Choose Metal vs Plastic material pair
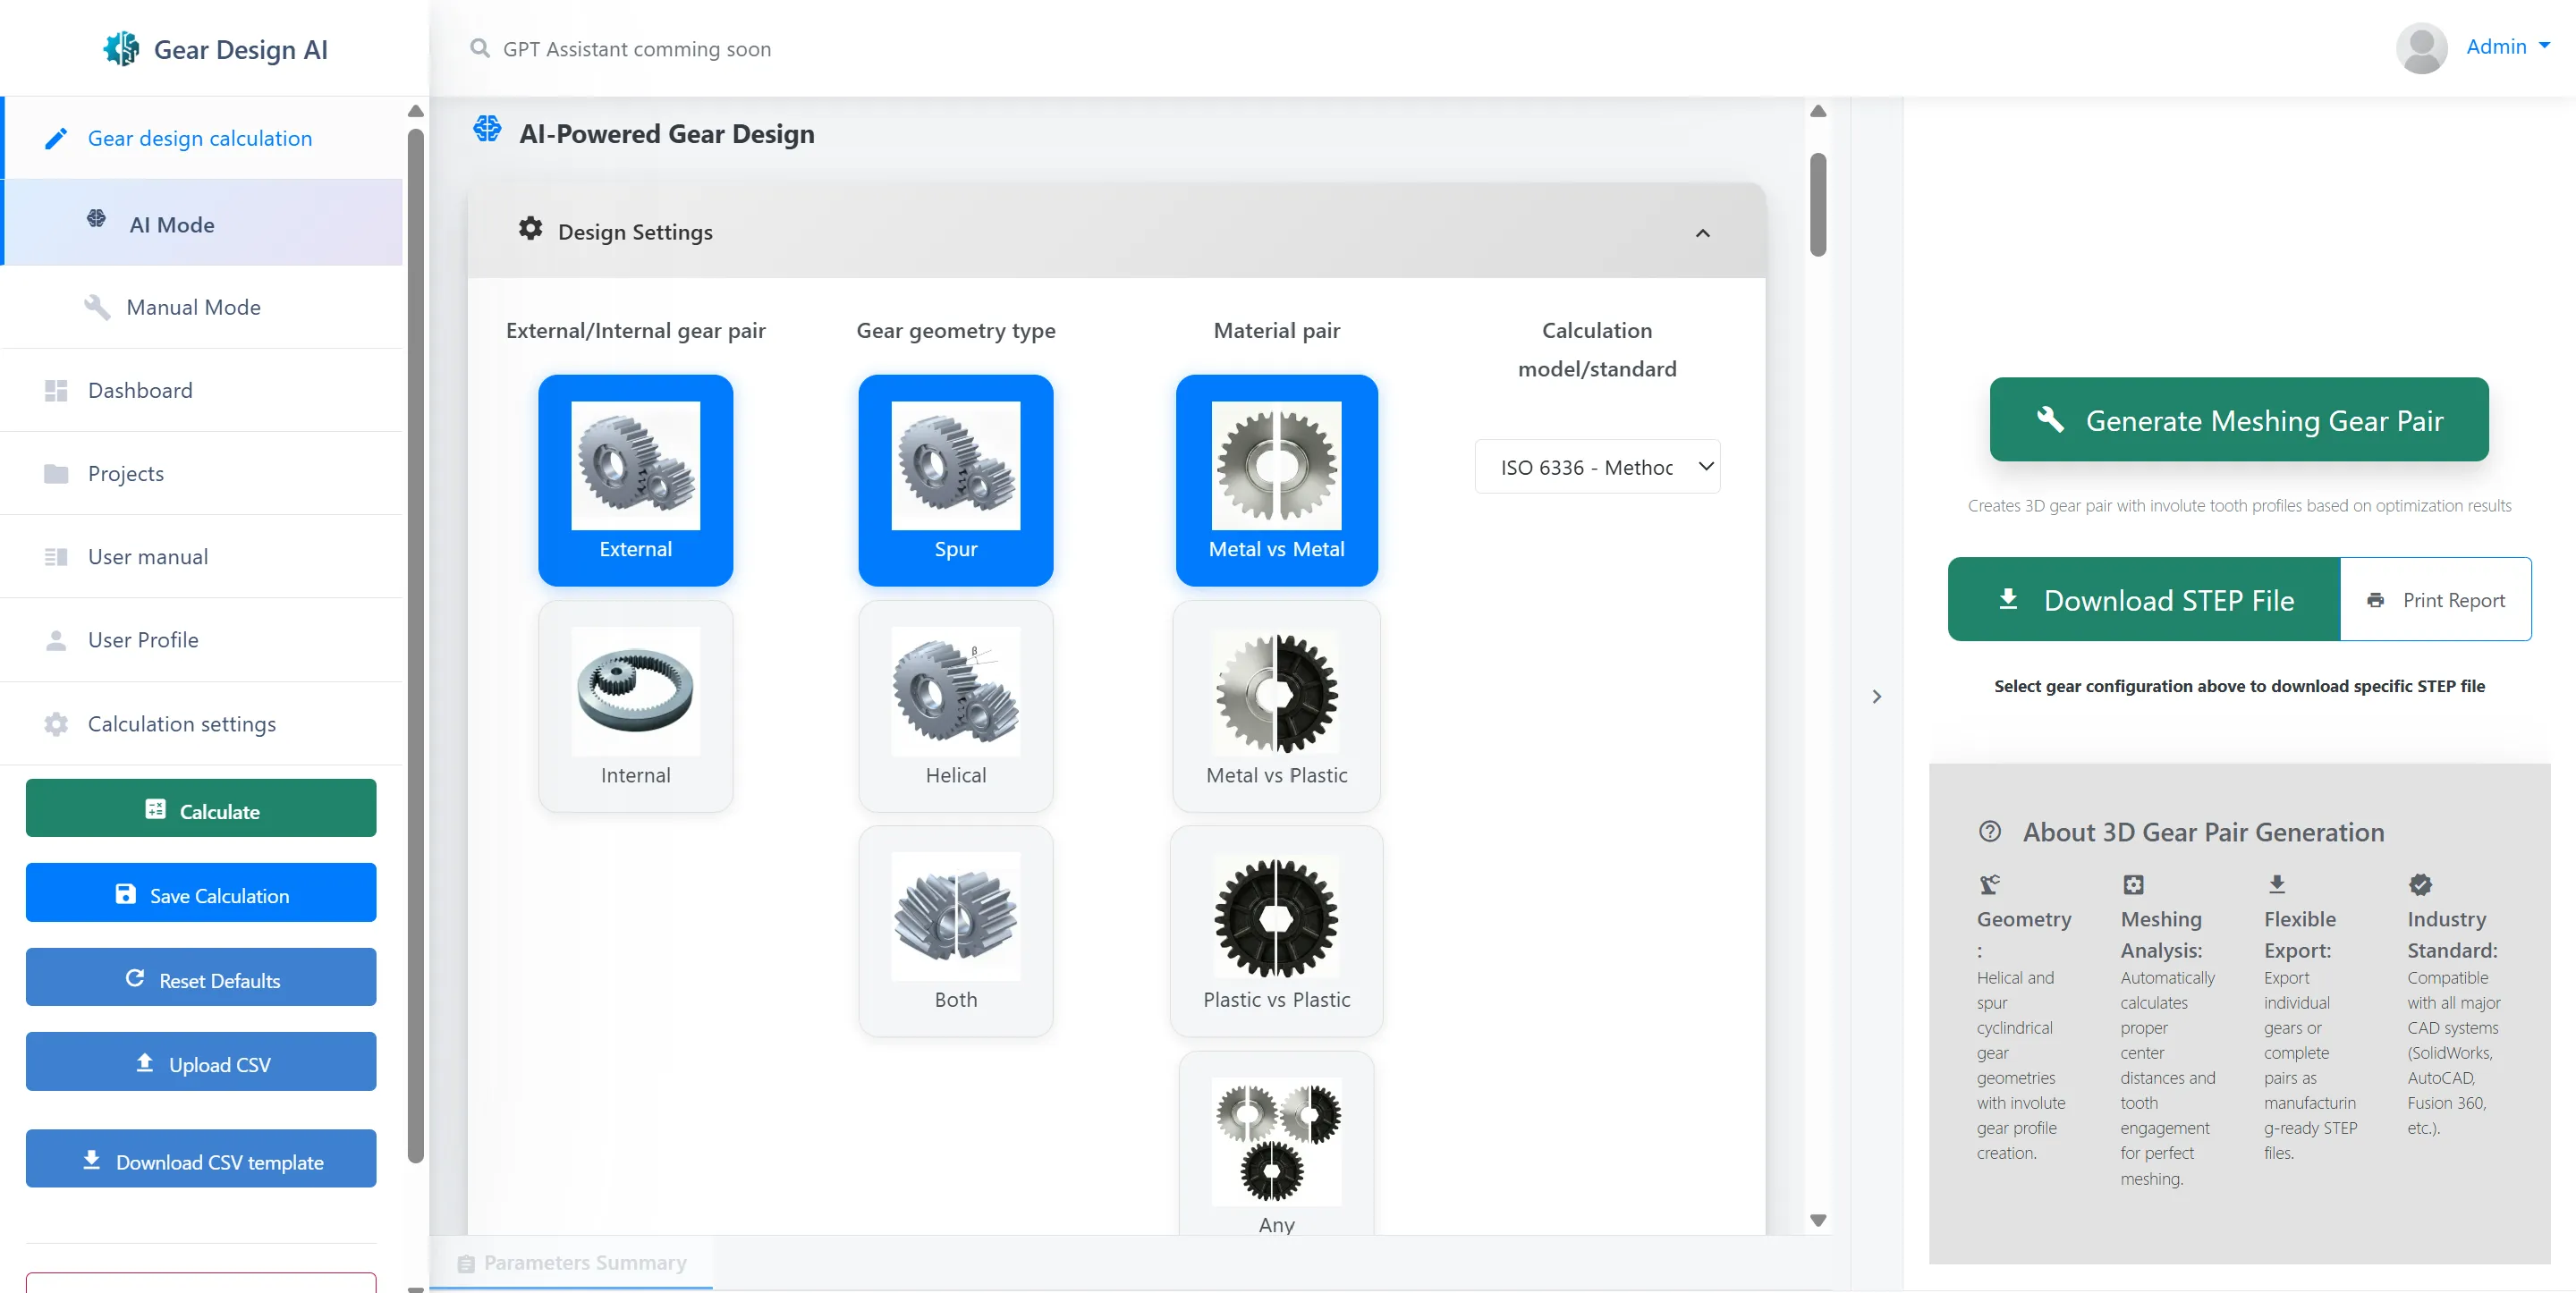The height and width of the screenshot is (1293, 2576). [x=1276, y=705]
